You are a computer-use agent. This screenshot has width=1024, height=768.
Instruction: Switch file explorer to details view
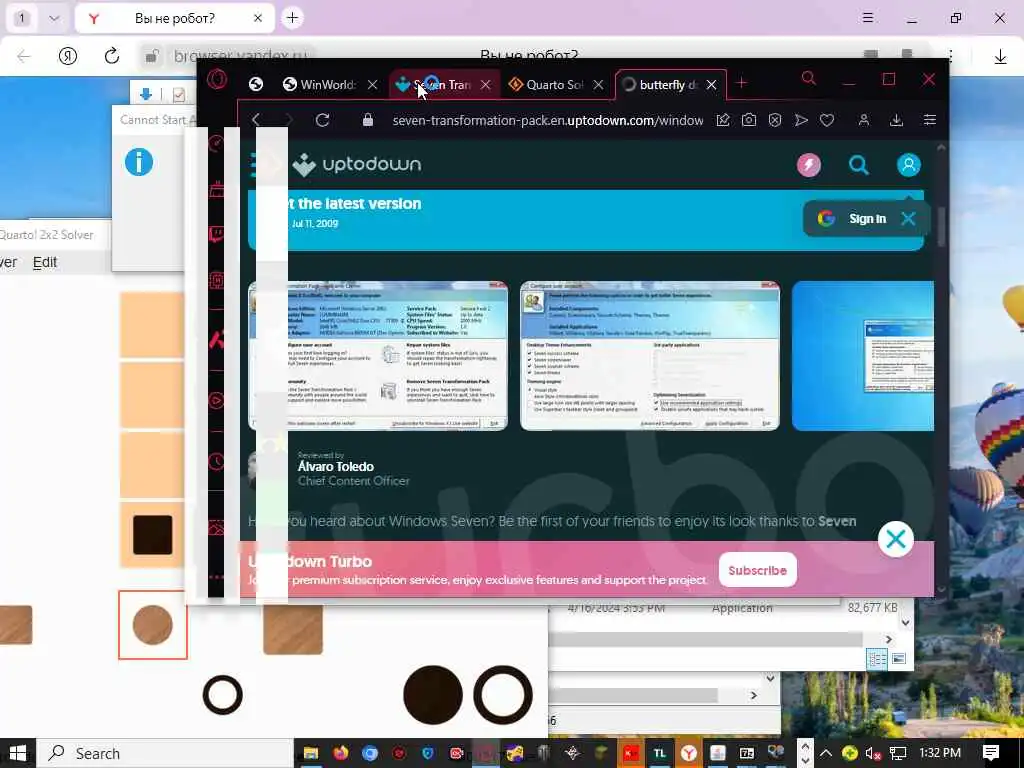pyautogui.click(x=877, y=659)
